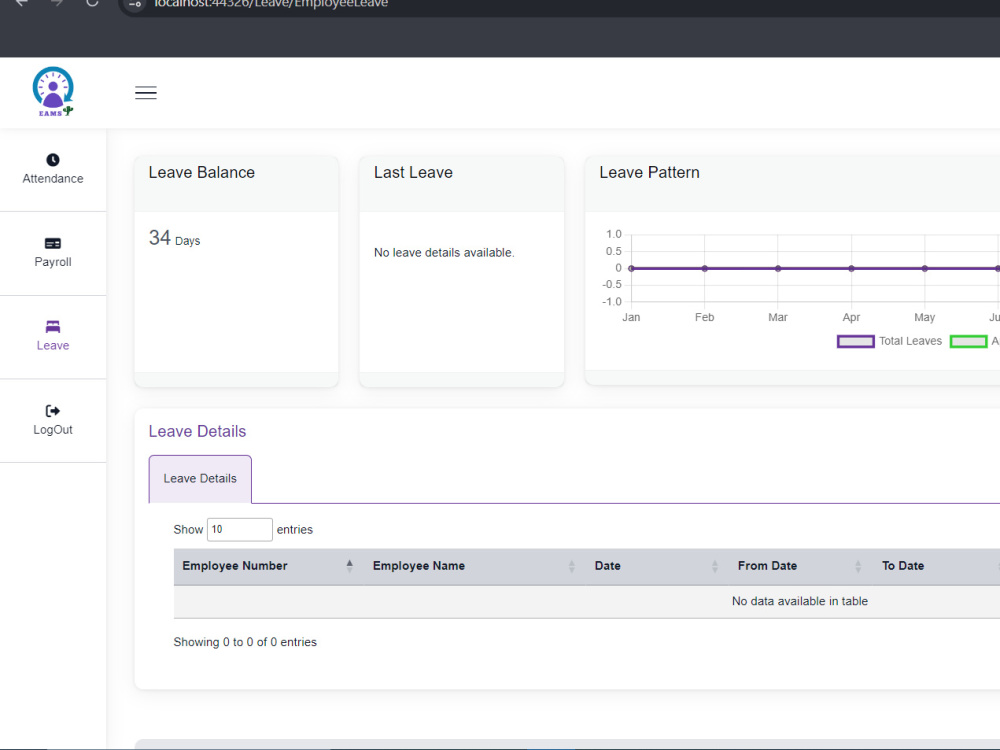Click the Mar data point on chart
The width and height of the screenshot is (1000, 750).
(x=778, y=268)
